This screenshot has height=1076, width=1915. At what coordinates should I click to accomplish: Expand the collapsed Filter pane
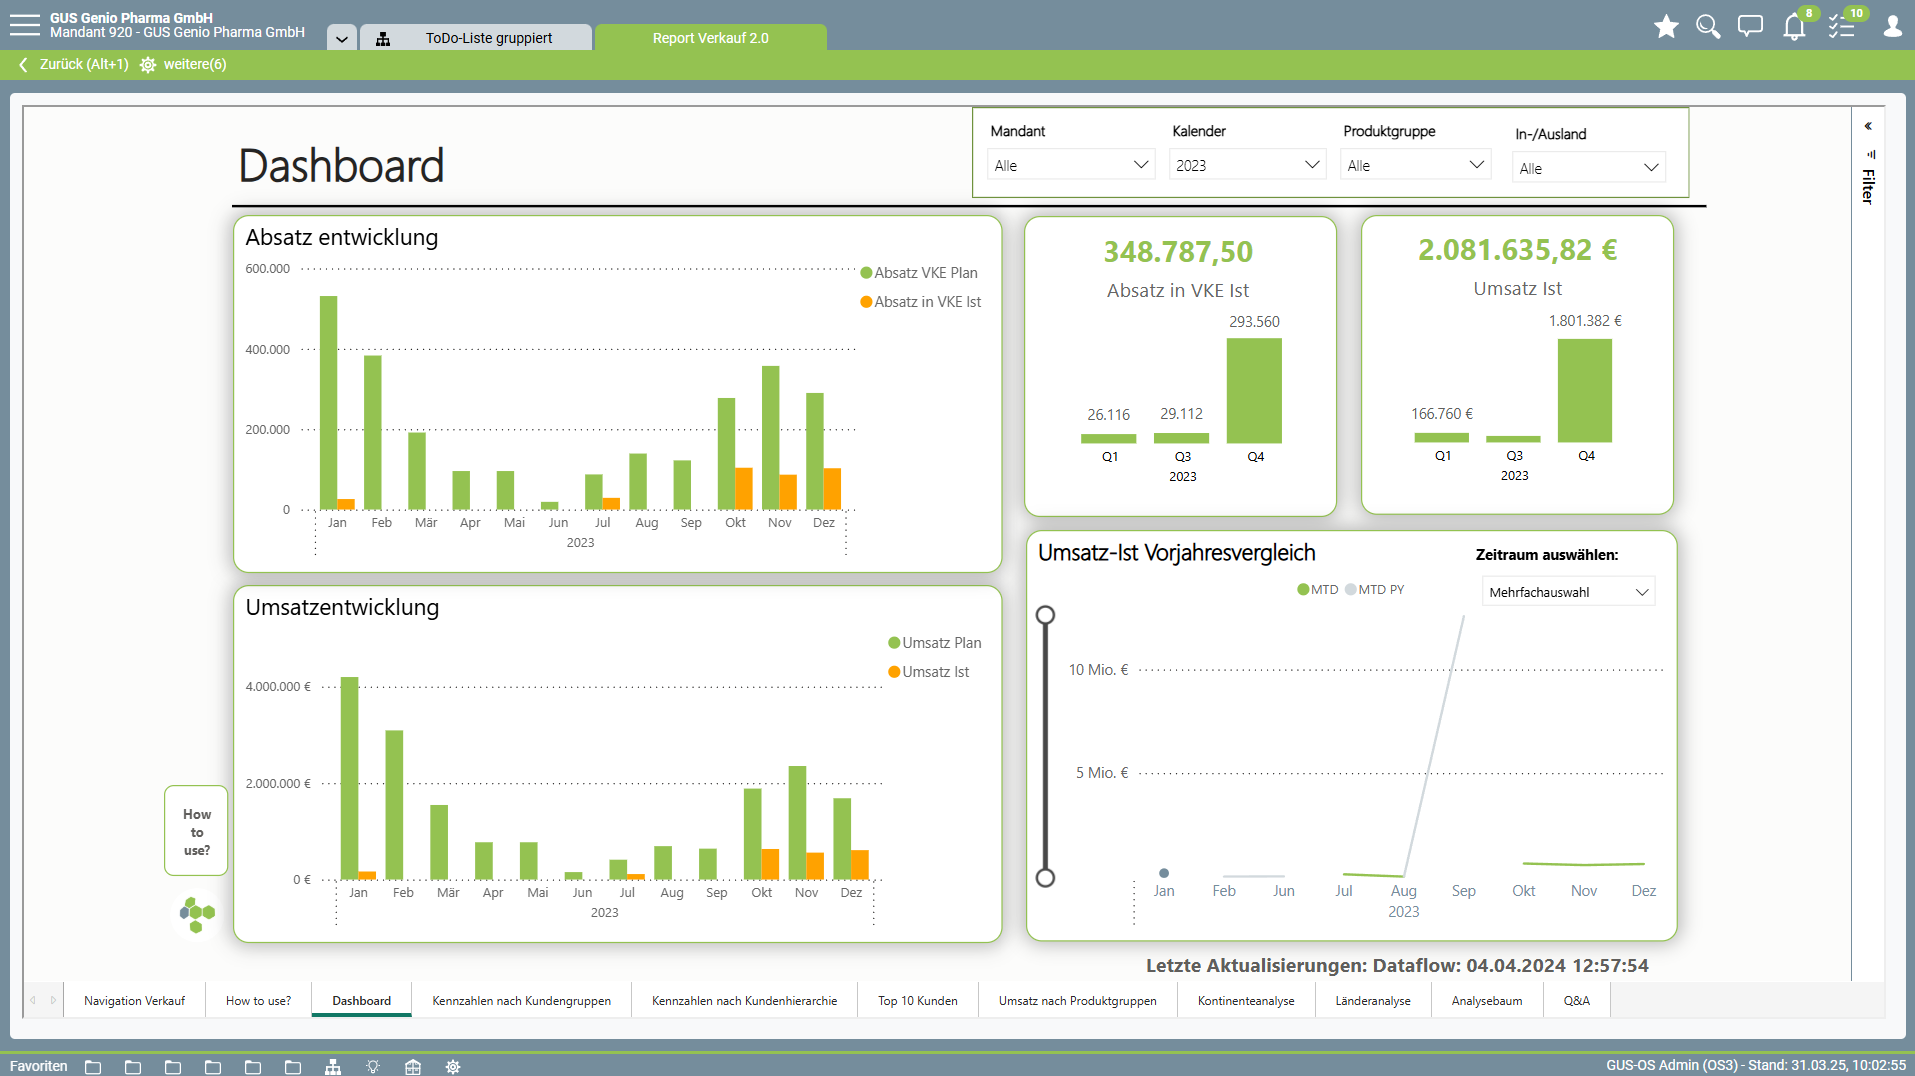point(1867,127)
